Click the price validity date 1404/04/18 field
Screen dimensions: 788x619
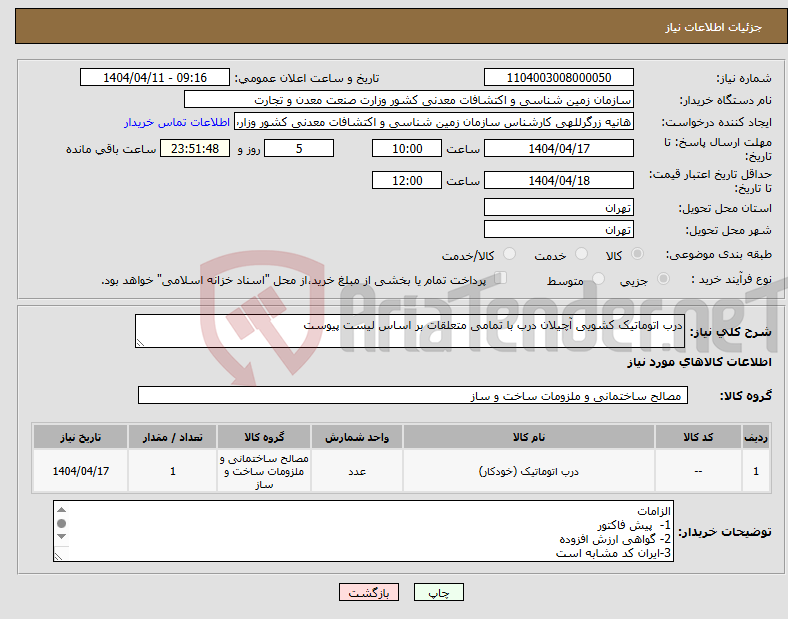pos(559,180)
